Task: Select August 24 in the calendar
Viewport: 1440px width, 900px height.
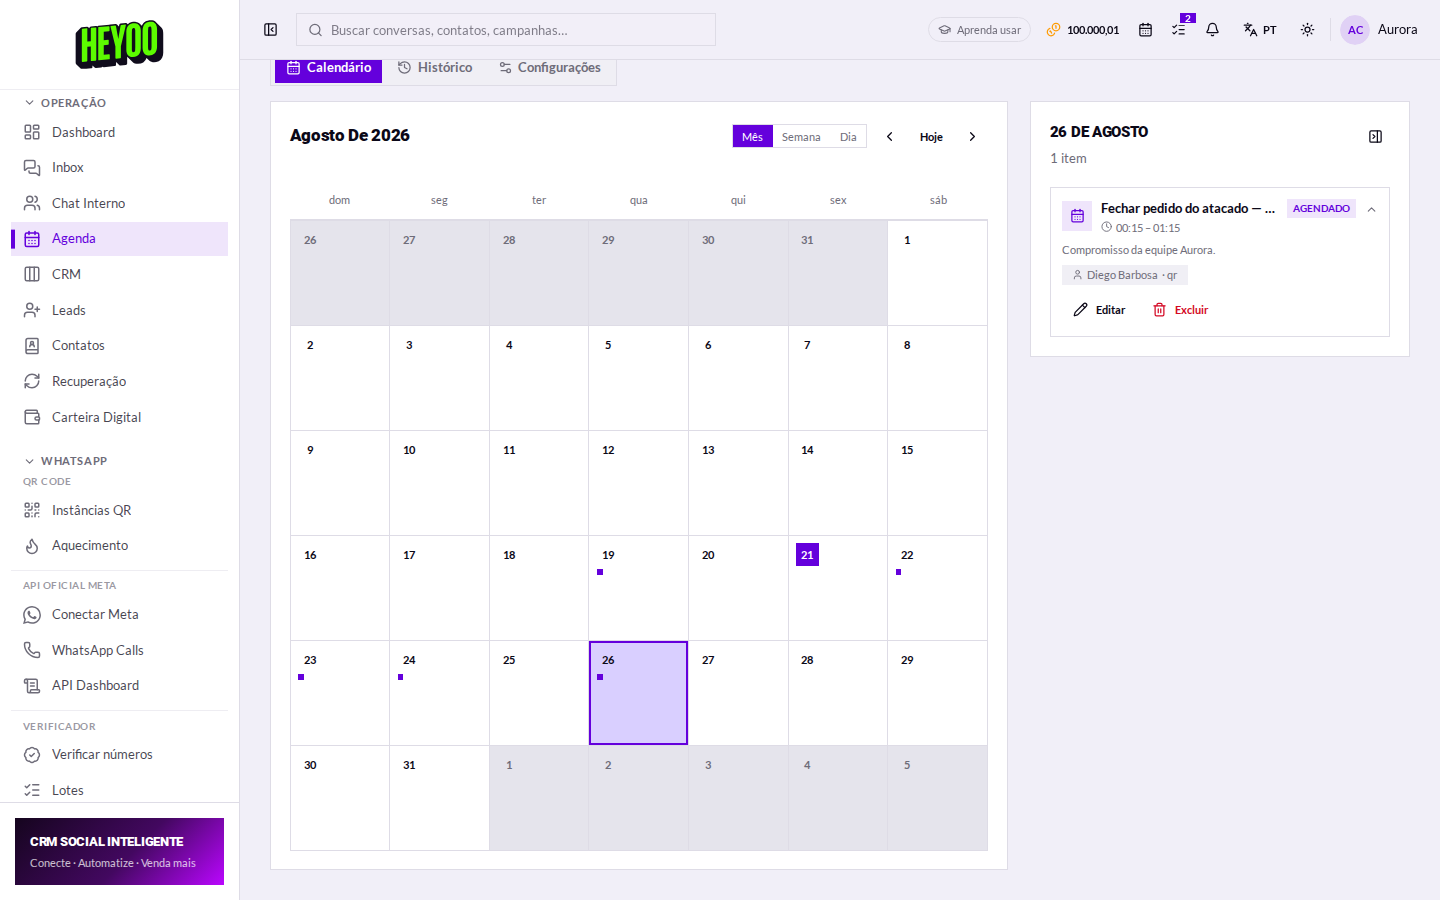Action: (x=440, y=693)
